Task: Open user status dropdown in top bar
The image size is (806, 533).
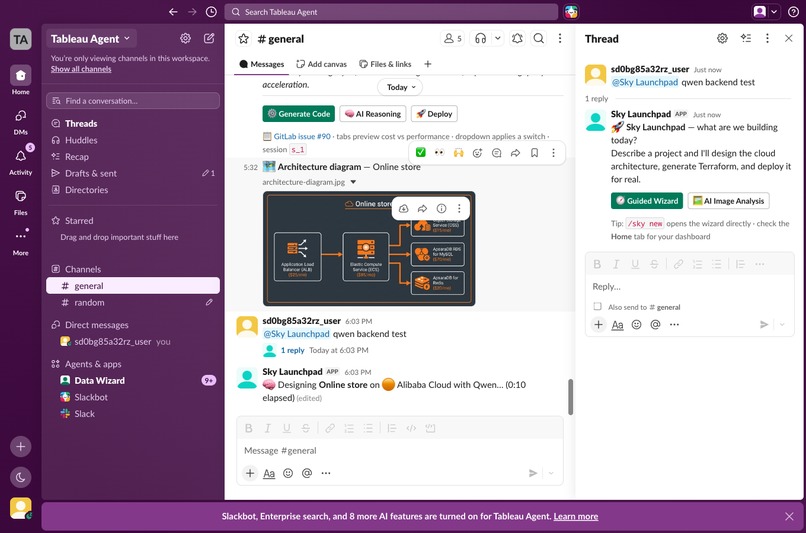Action: click(x=774, y=12)
